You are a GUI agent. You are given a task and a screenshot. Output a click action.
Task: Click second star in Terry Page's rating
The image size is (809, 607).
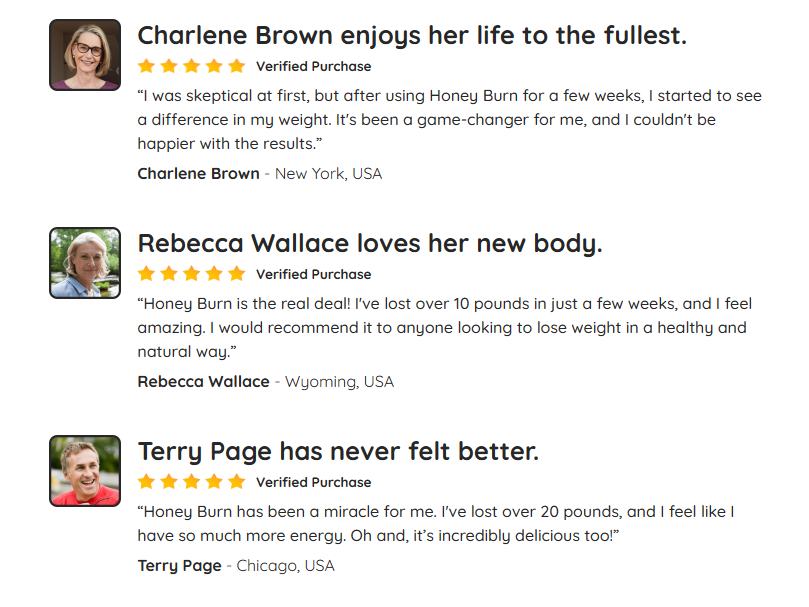tap(169, 482)
